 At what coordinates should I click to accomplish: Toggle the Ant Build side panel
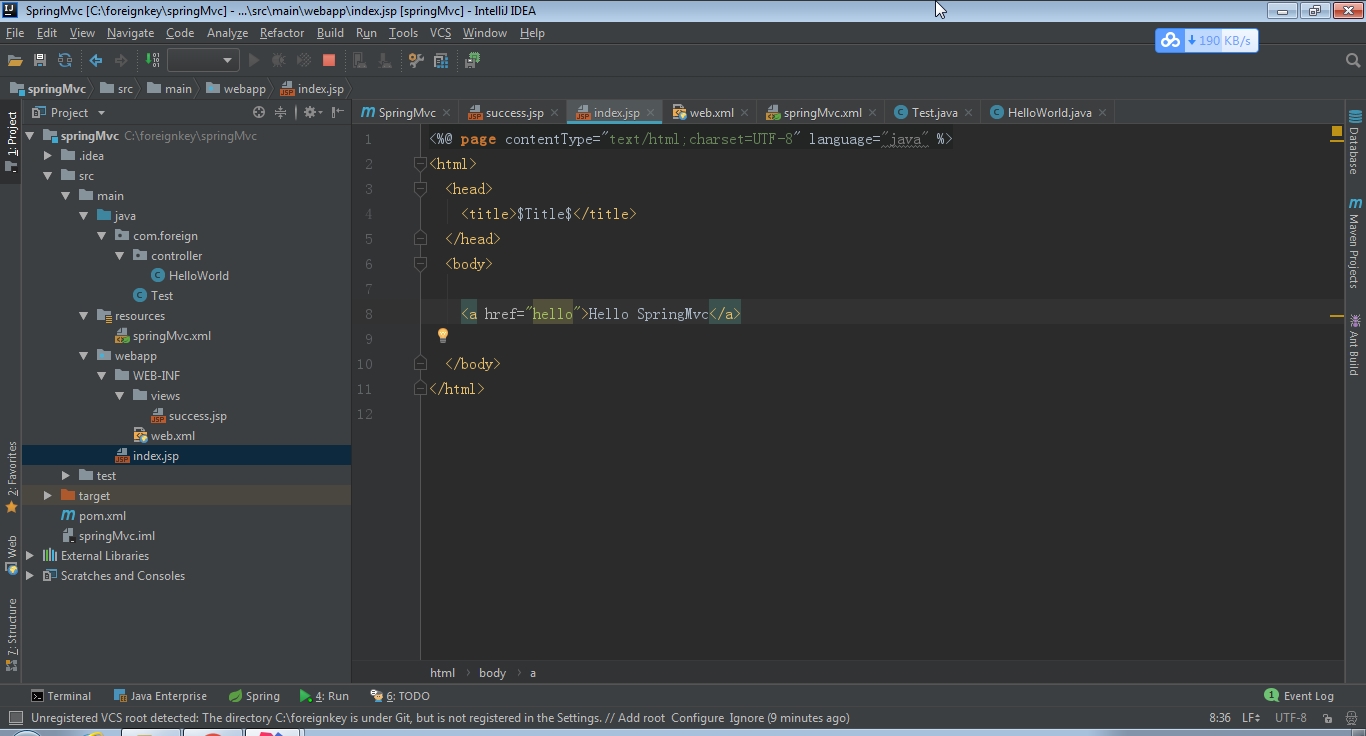(x=1355, y=345)
